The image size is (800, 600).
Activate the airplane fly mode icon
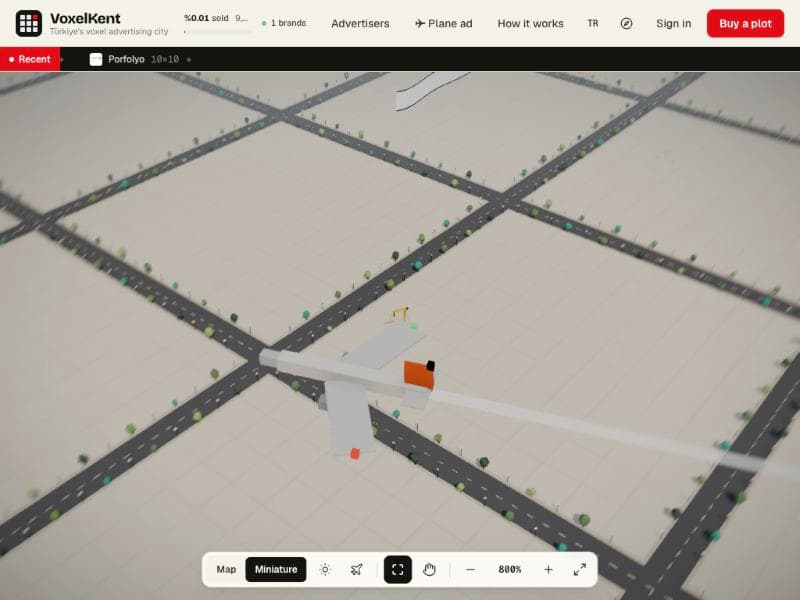357,569
